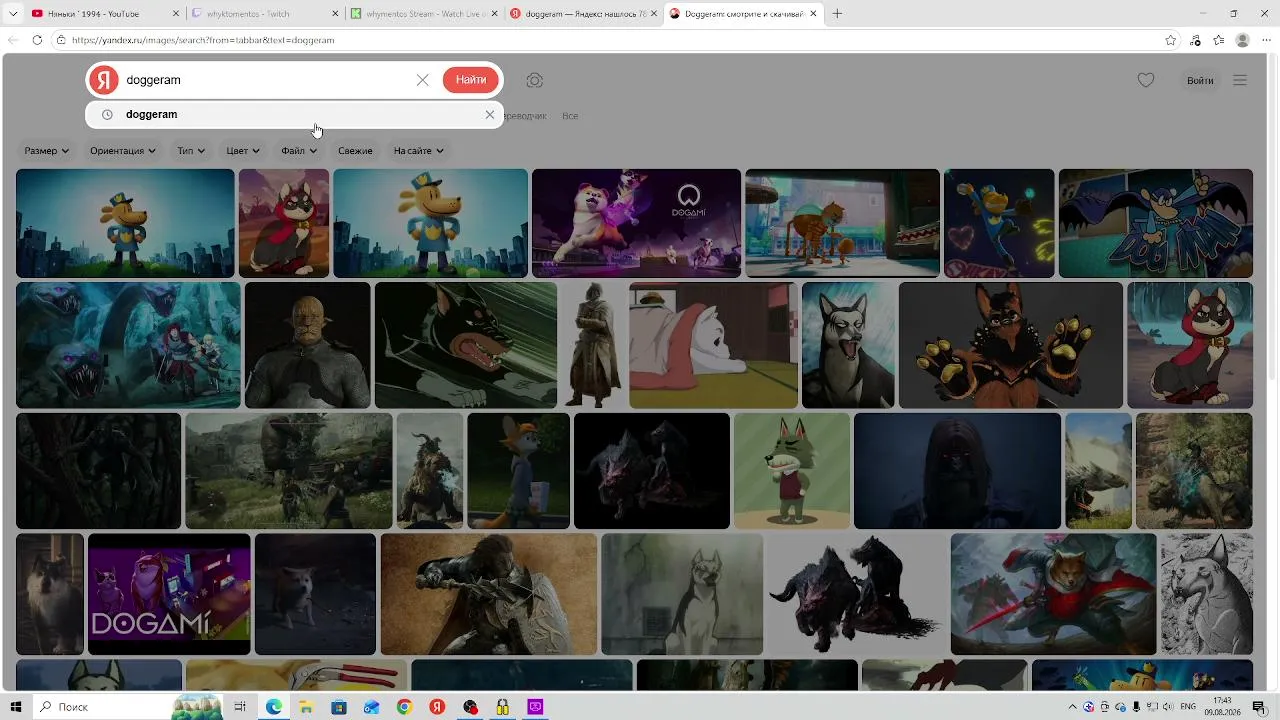Open the large DOGAMI logo image
Image resolution: width=1280 pixels, height=720 pixels.
(169, 594)
